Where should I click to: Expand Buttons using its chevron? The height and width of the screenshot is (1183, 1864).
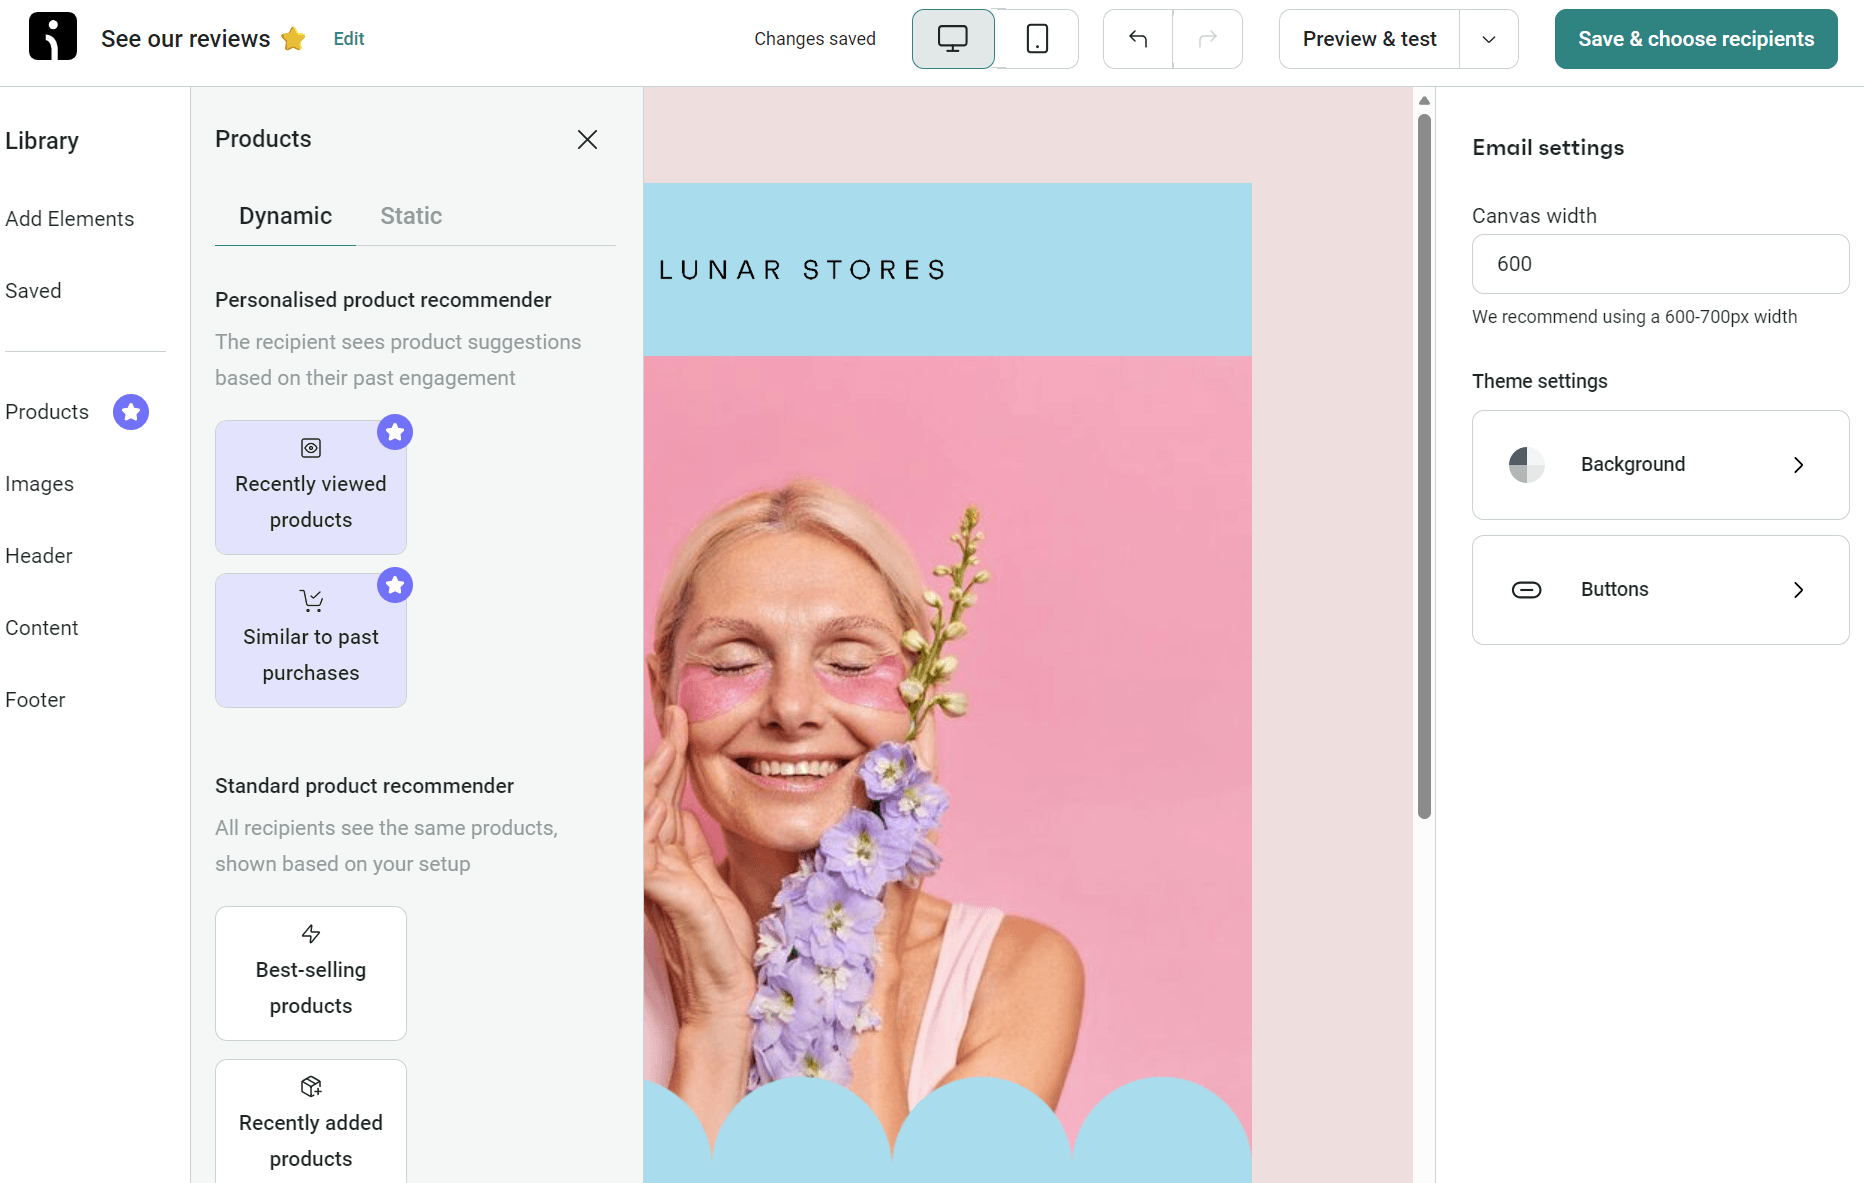click(x=1798, y=590)
